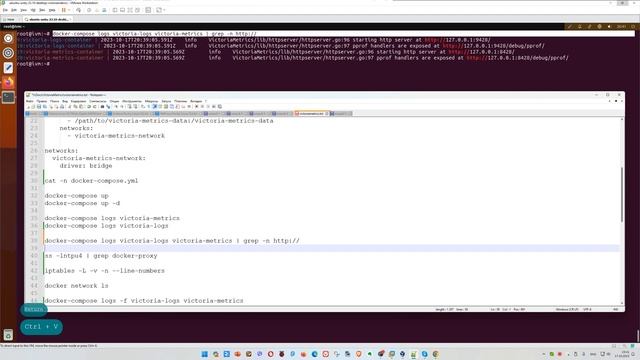Click the Replace icon in Notepad++ toolbar
640x360 pixels.
pos(109,107)
